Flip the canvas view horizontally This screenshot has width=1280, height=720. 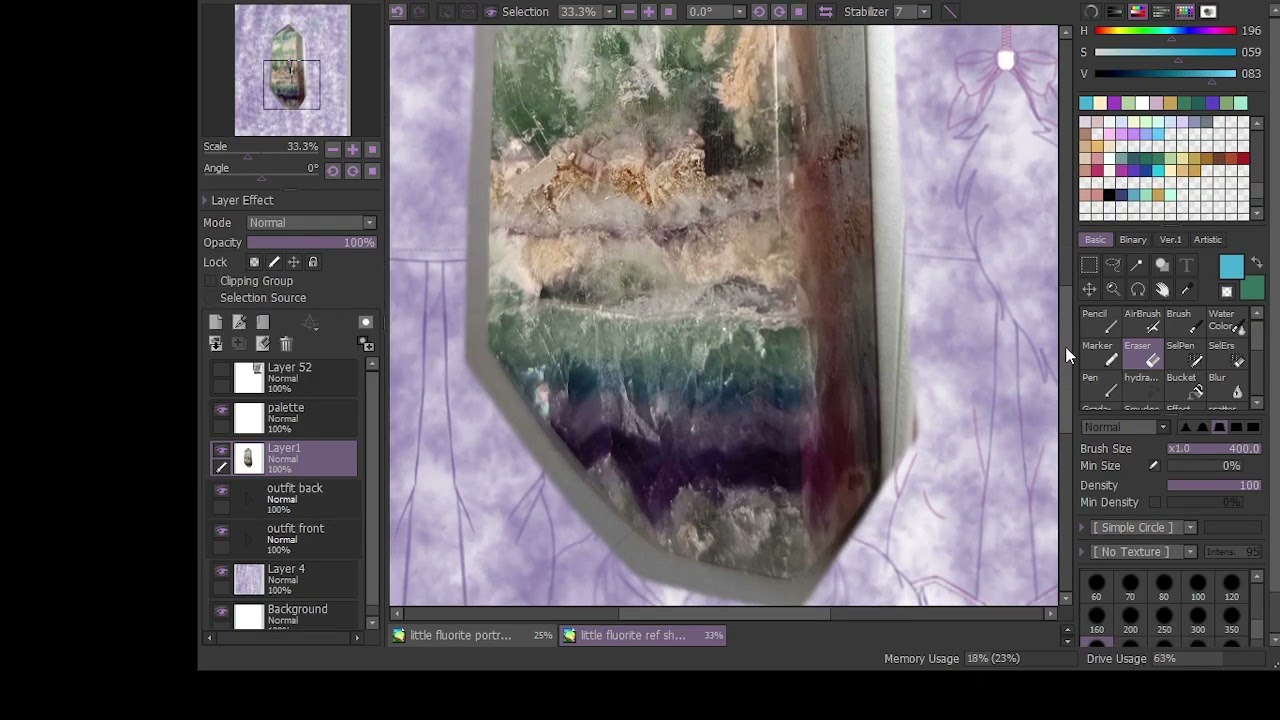826,12
